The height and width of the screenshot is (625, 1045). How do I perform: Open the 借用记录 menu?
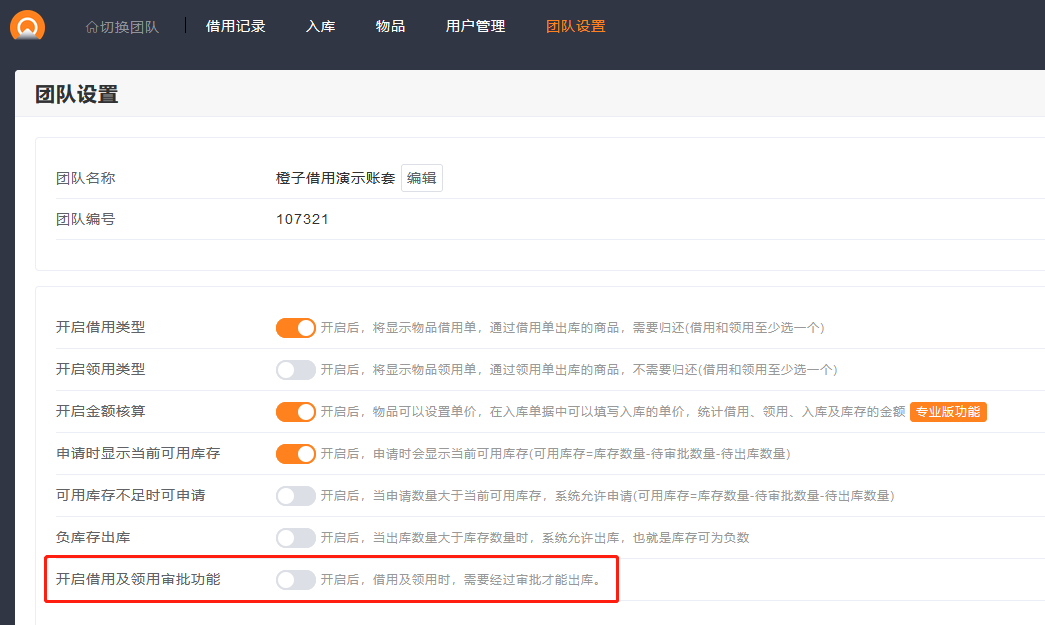pos(235,26)
